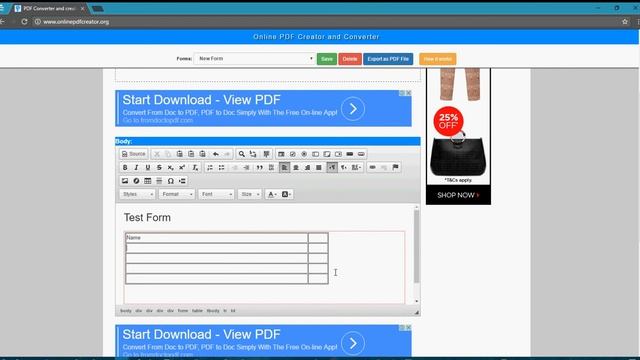Click the Insert Table icon
Viewport: 640px width, 360px height.
pos(148,181)
